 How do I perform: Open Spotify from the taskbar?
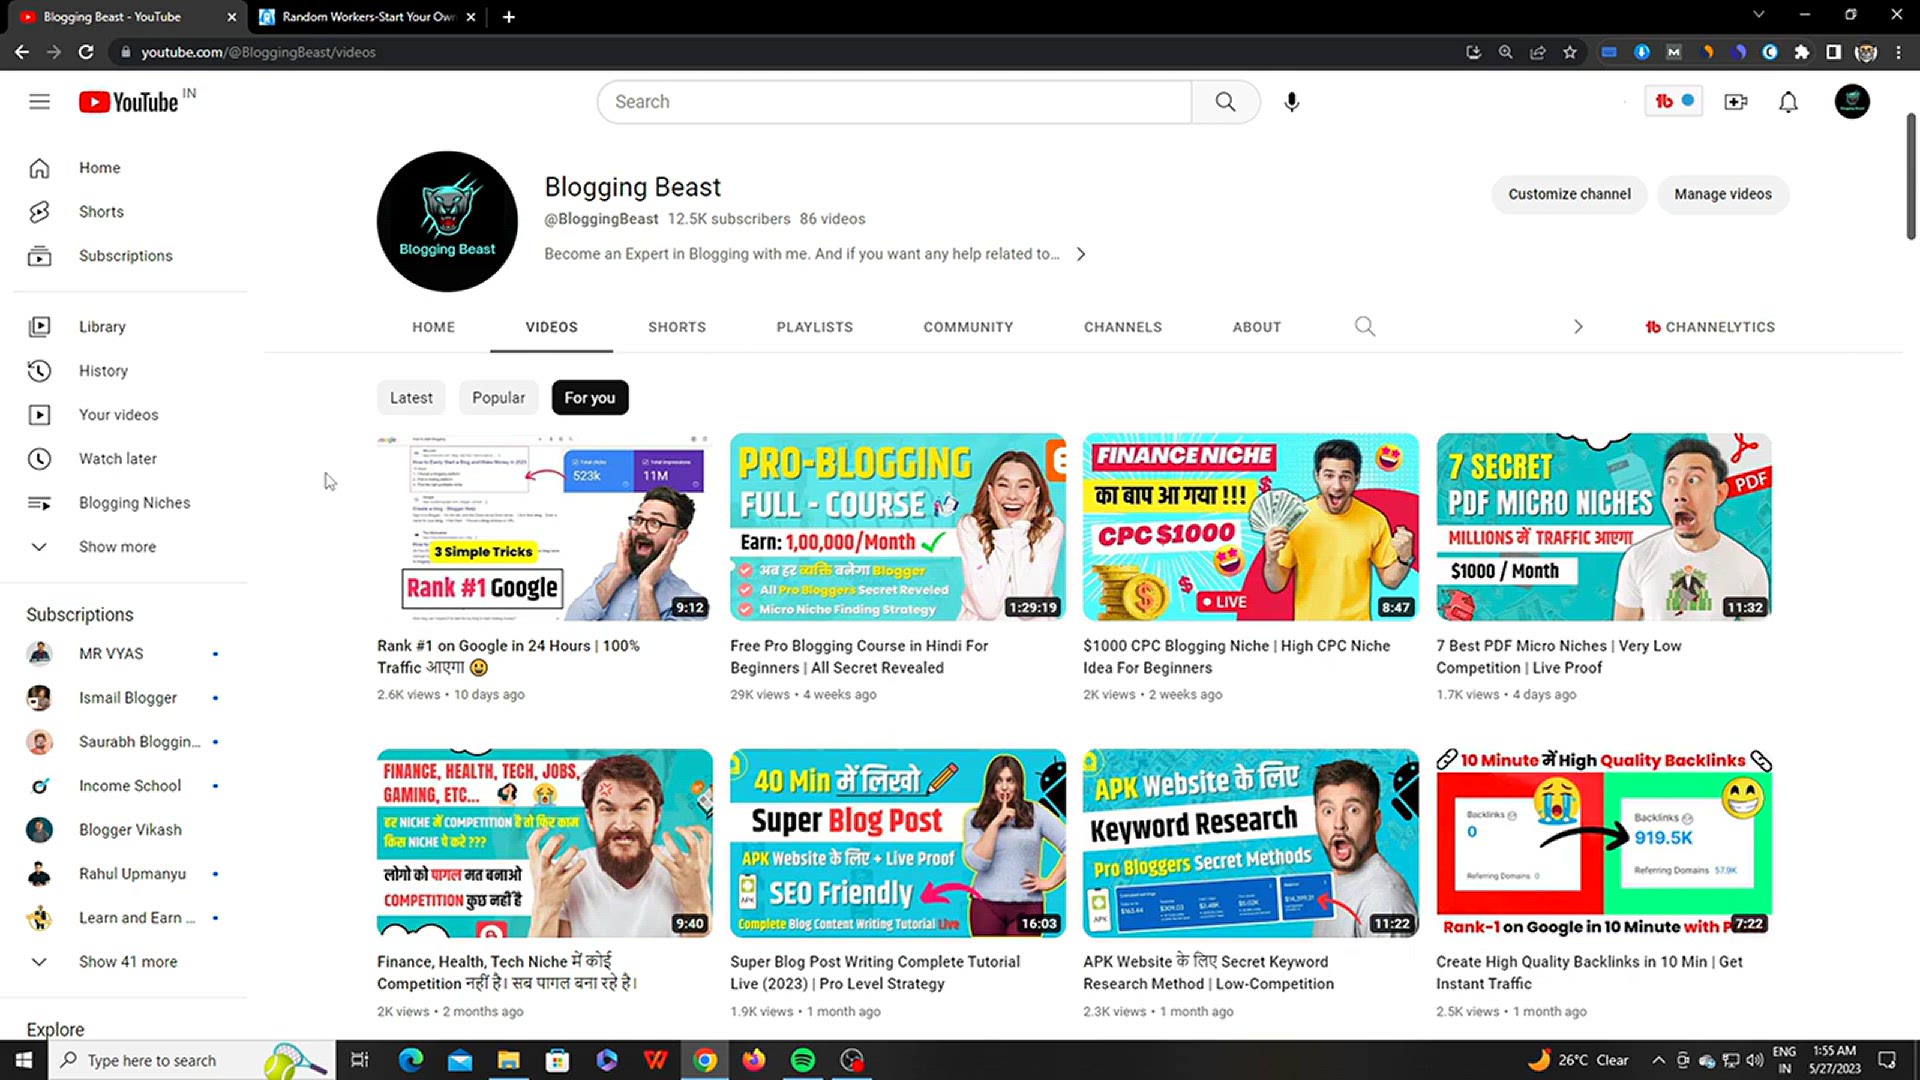802,1060
